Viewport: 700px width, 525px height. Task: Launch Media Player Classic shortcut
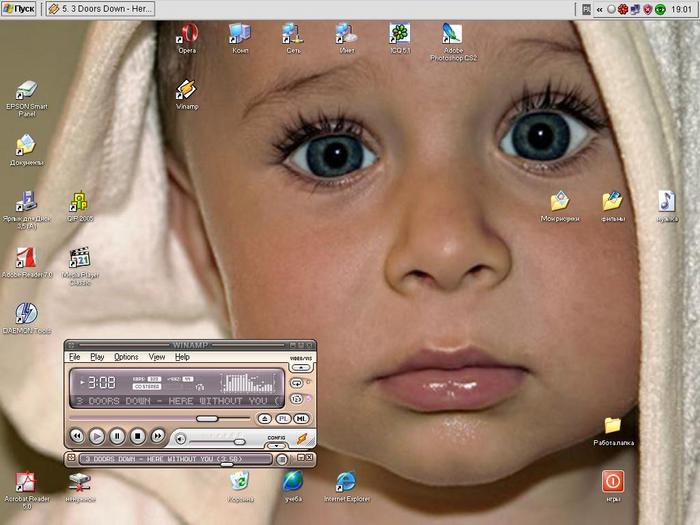pos(80,266)
